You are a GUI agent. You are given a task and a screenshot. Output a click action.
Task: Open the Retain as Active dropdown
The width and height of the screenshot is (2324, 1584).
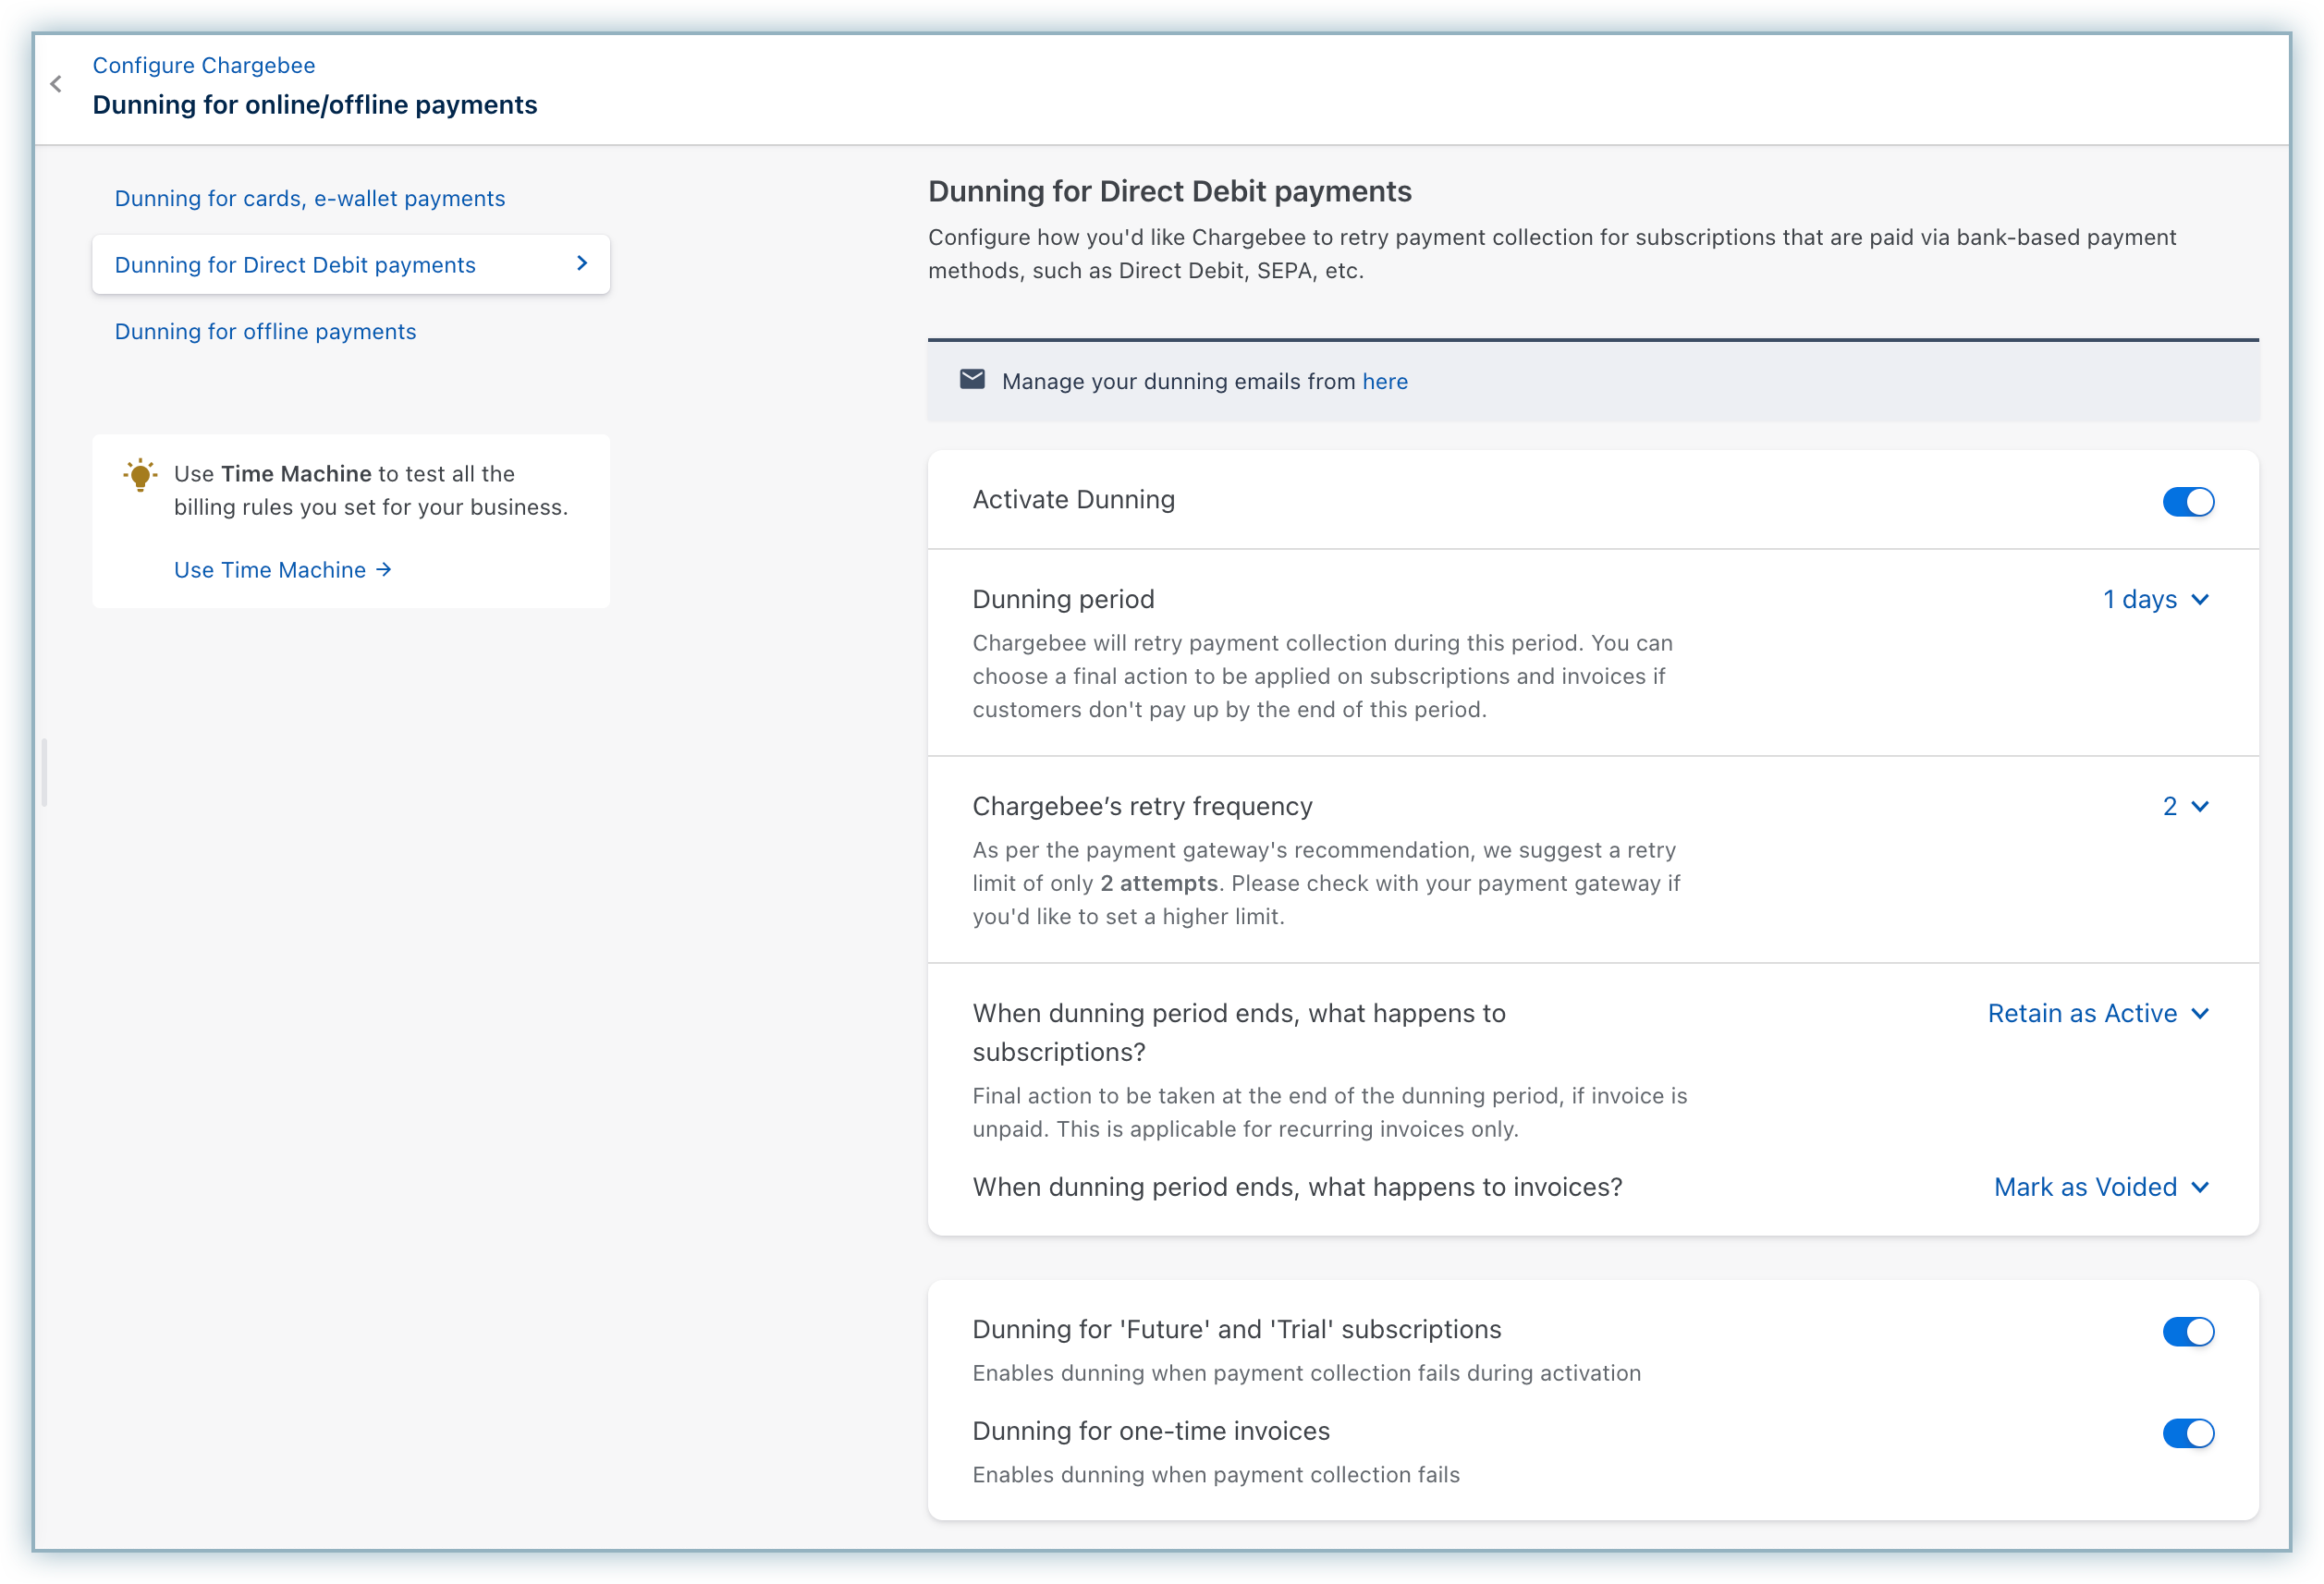(2082, 1014)
